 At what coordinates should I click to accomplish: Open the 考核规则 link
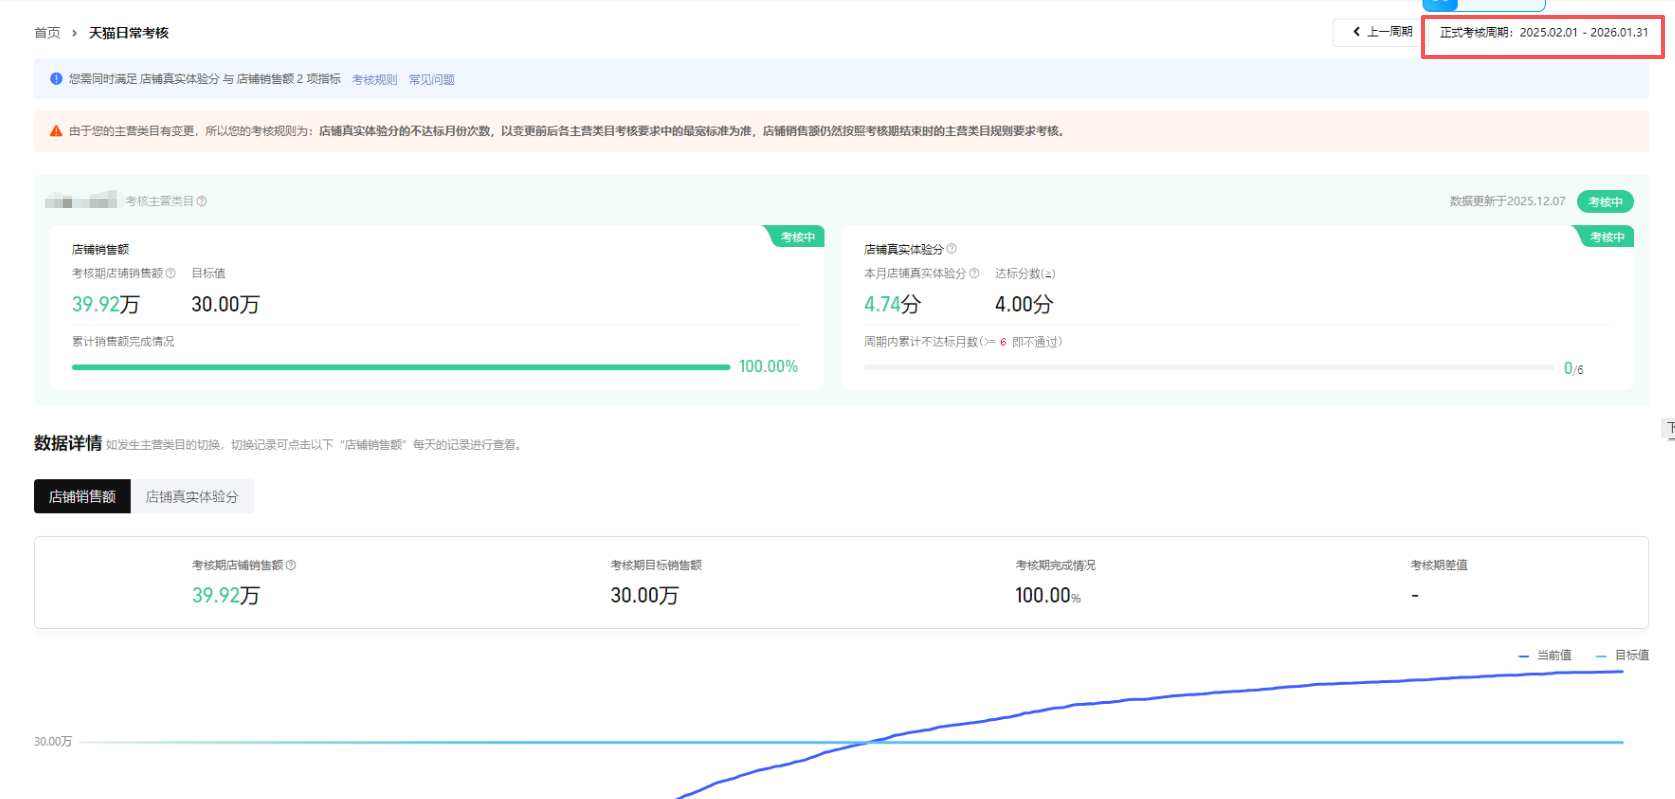374,80
